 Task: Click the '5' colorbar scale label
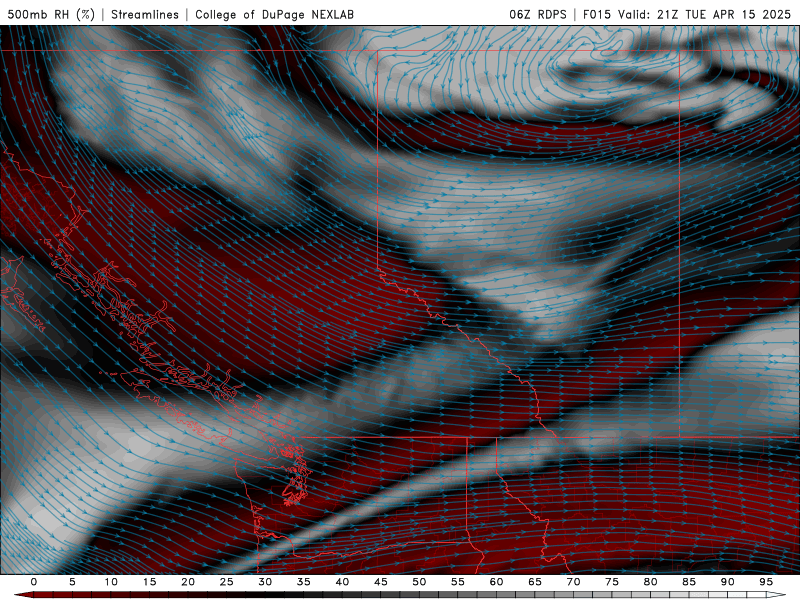72,582
